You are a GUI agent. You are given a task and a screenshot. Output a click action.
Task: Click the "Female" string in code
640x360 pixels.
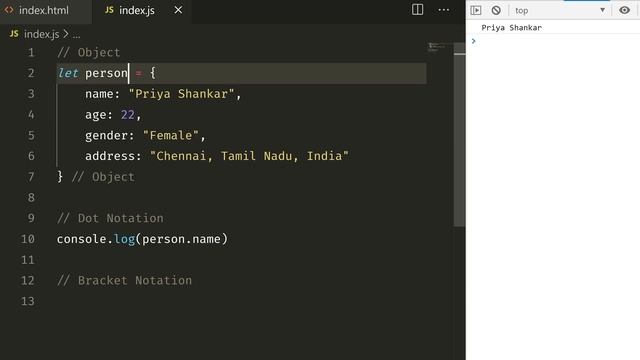(x=171, y=136)
